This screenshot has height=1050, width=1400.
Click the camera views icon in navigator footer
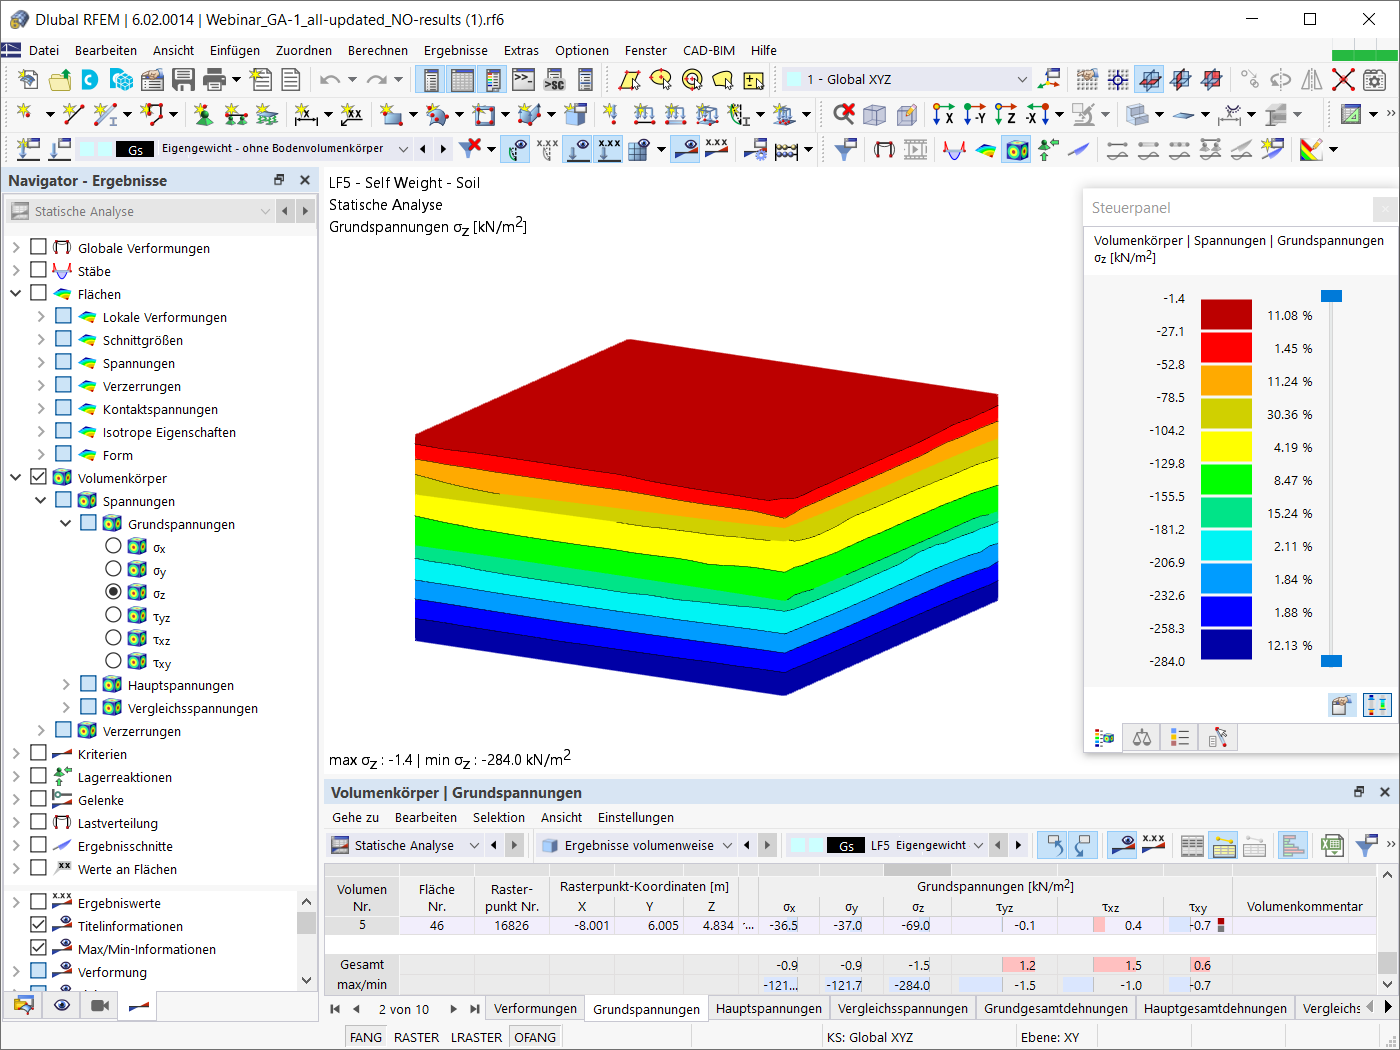tap(100, 1006)
